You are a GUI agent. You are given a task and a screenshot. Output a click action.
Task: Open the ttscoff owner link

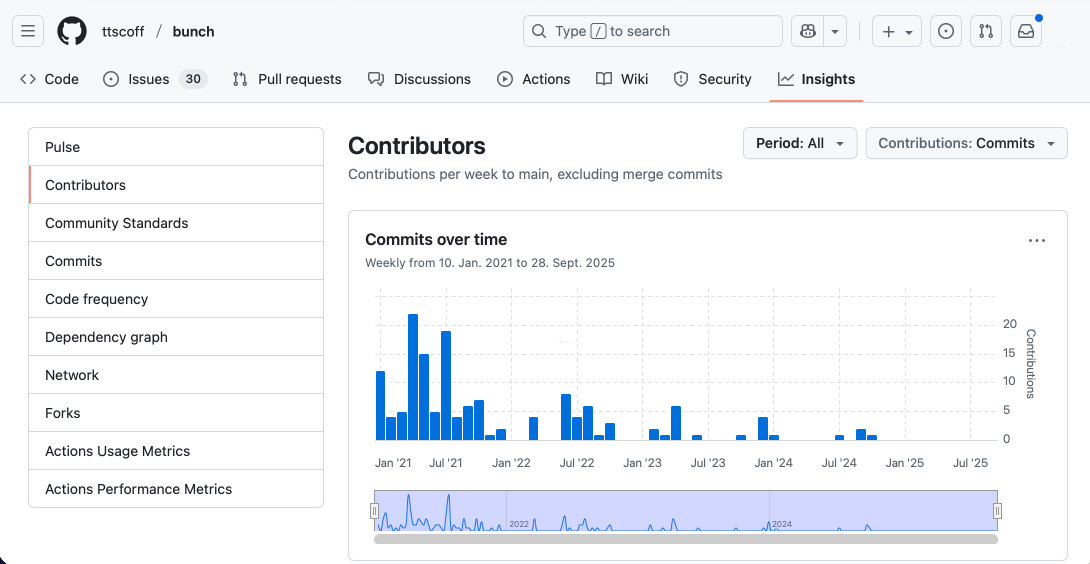point(123,31)
